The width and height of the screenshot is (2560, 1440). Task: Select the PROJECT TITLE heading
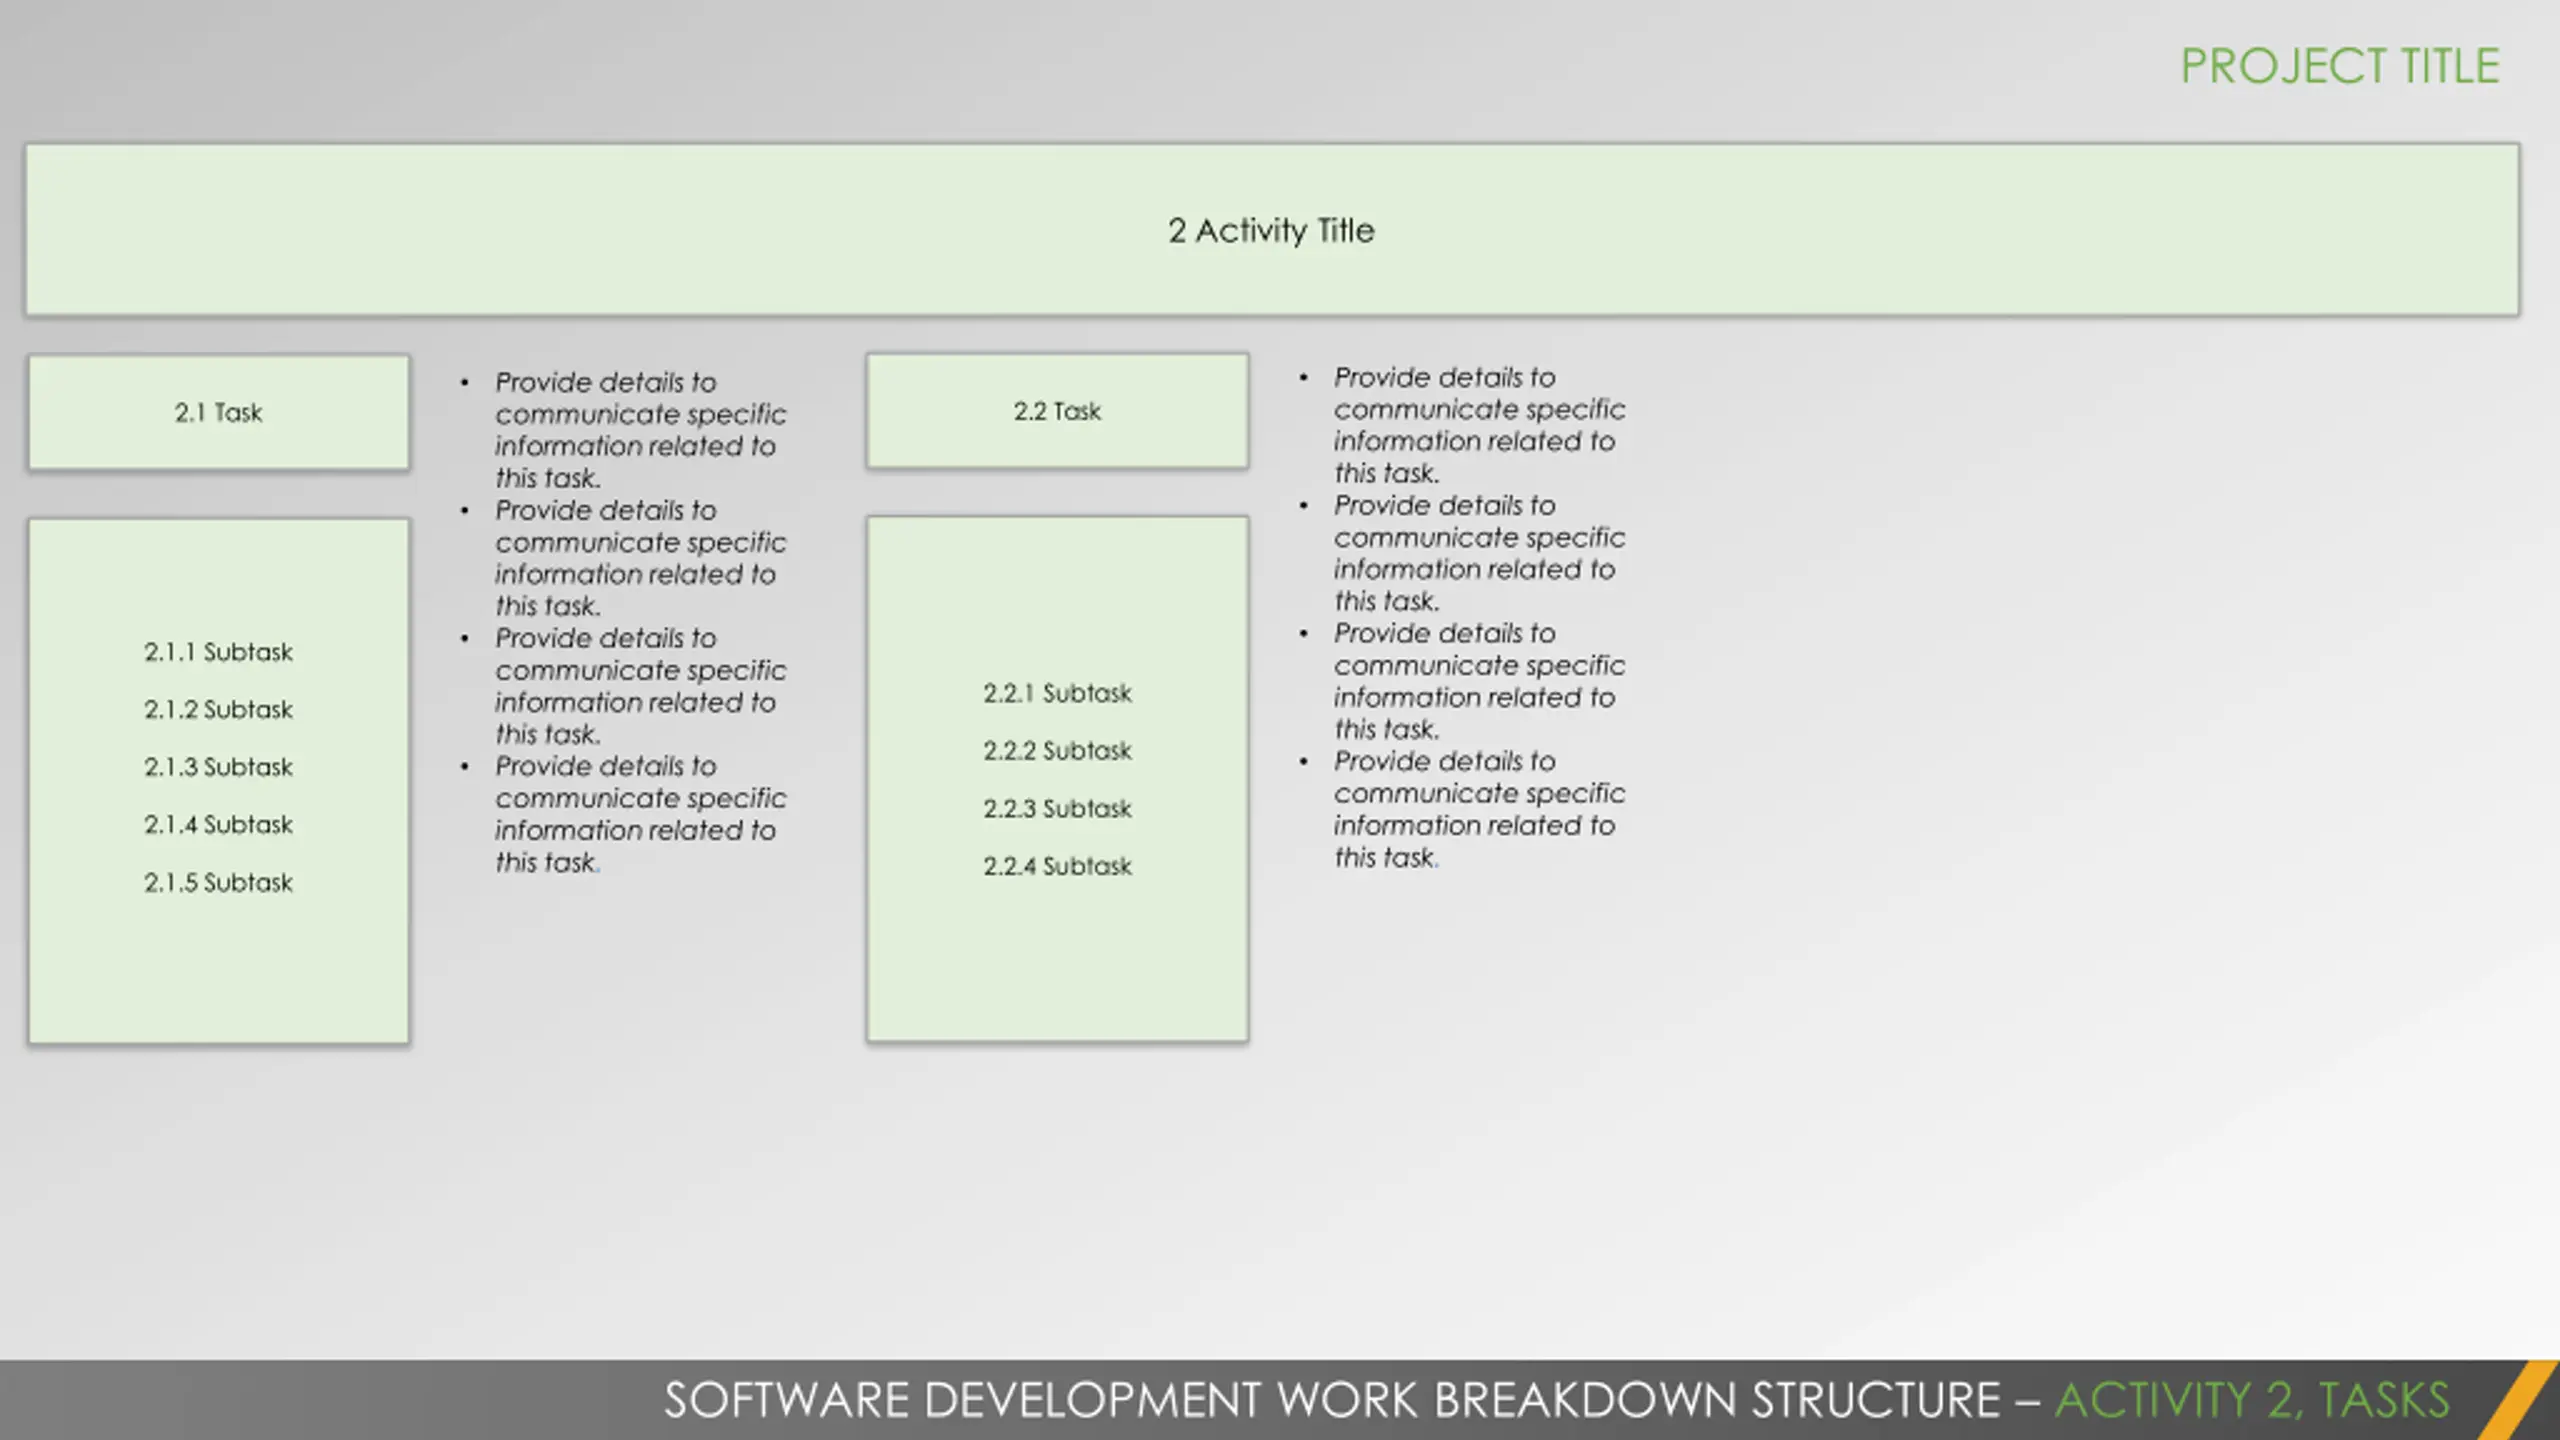(x=2339, y=67)
